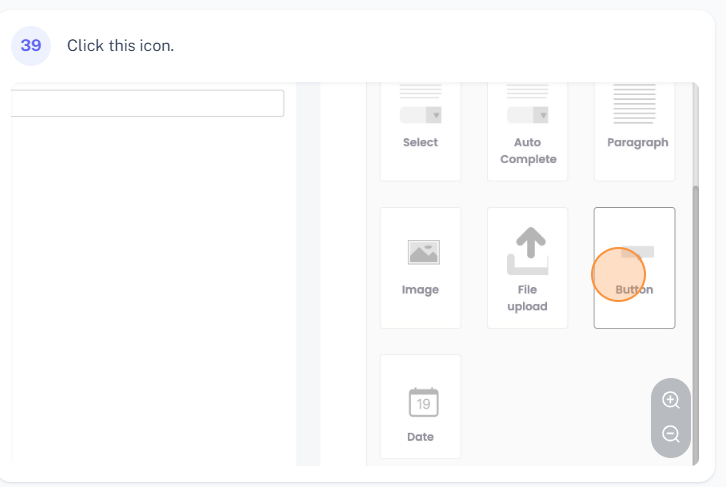
Task: Zoom in using the magnifier plus icon
Action: pyautogui.click(x=671, y=400)
